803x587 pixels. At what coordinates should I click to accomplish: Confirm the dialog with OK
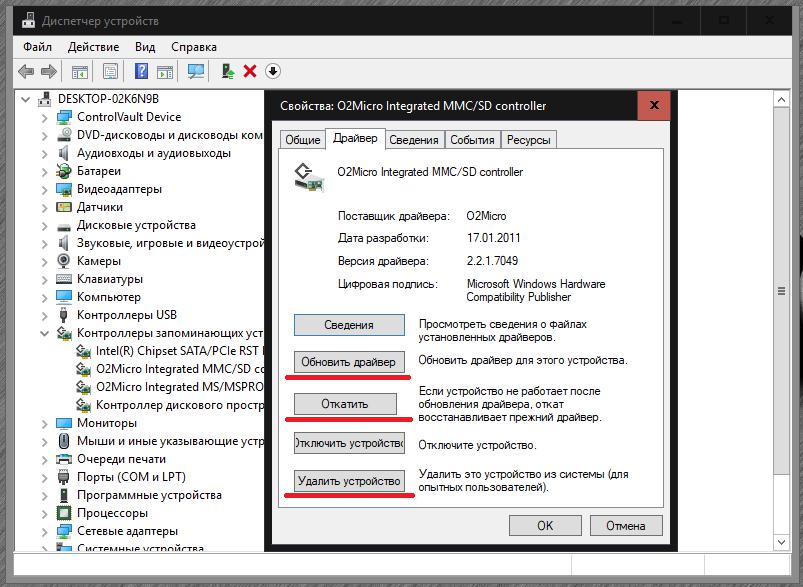(x=545, y=526)
